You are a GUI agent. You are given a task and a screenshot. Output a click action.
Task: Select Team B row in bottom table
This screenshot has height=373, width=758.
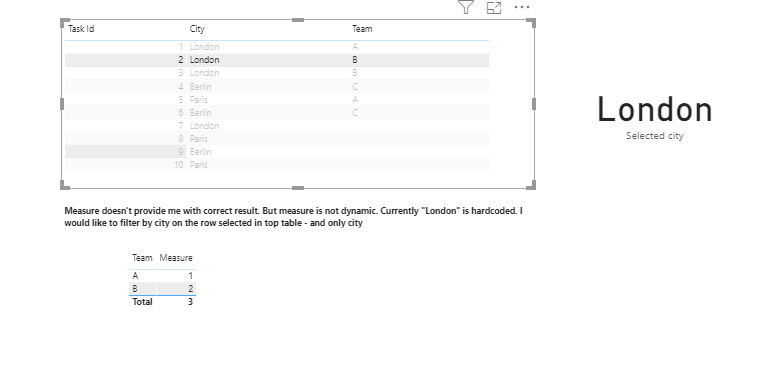coord(162,289)
